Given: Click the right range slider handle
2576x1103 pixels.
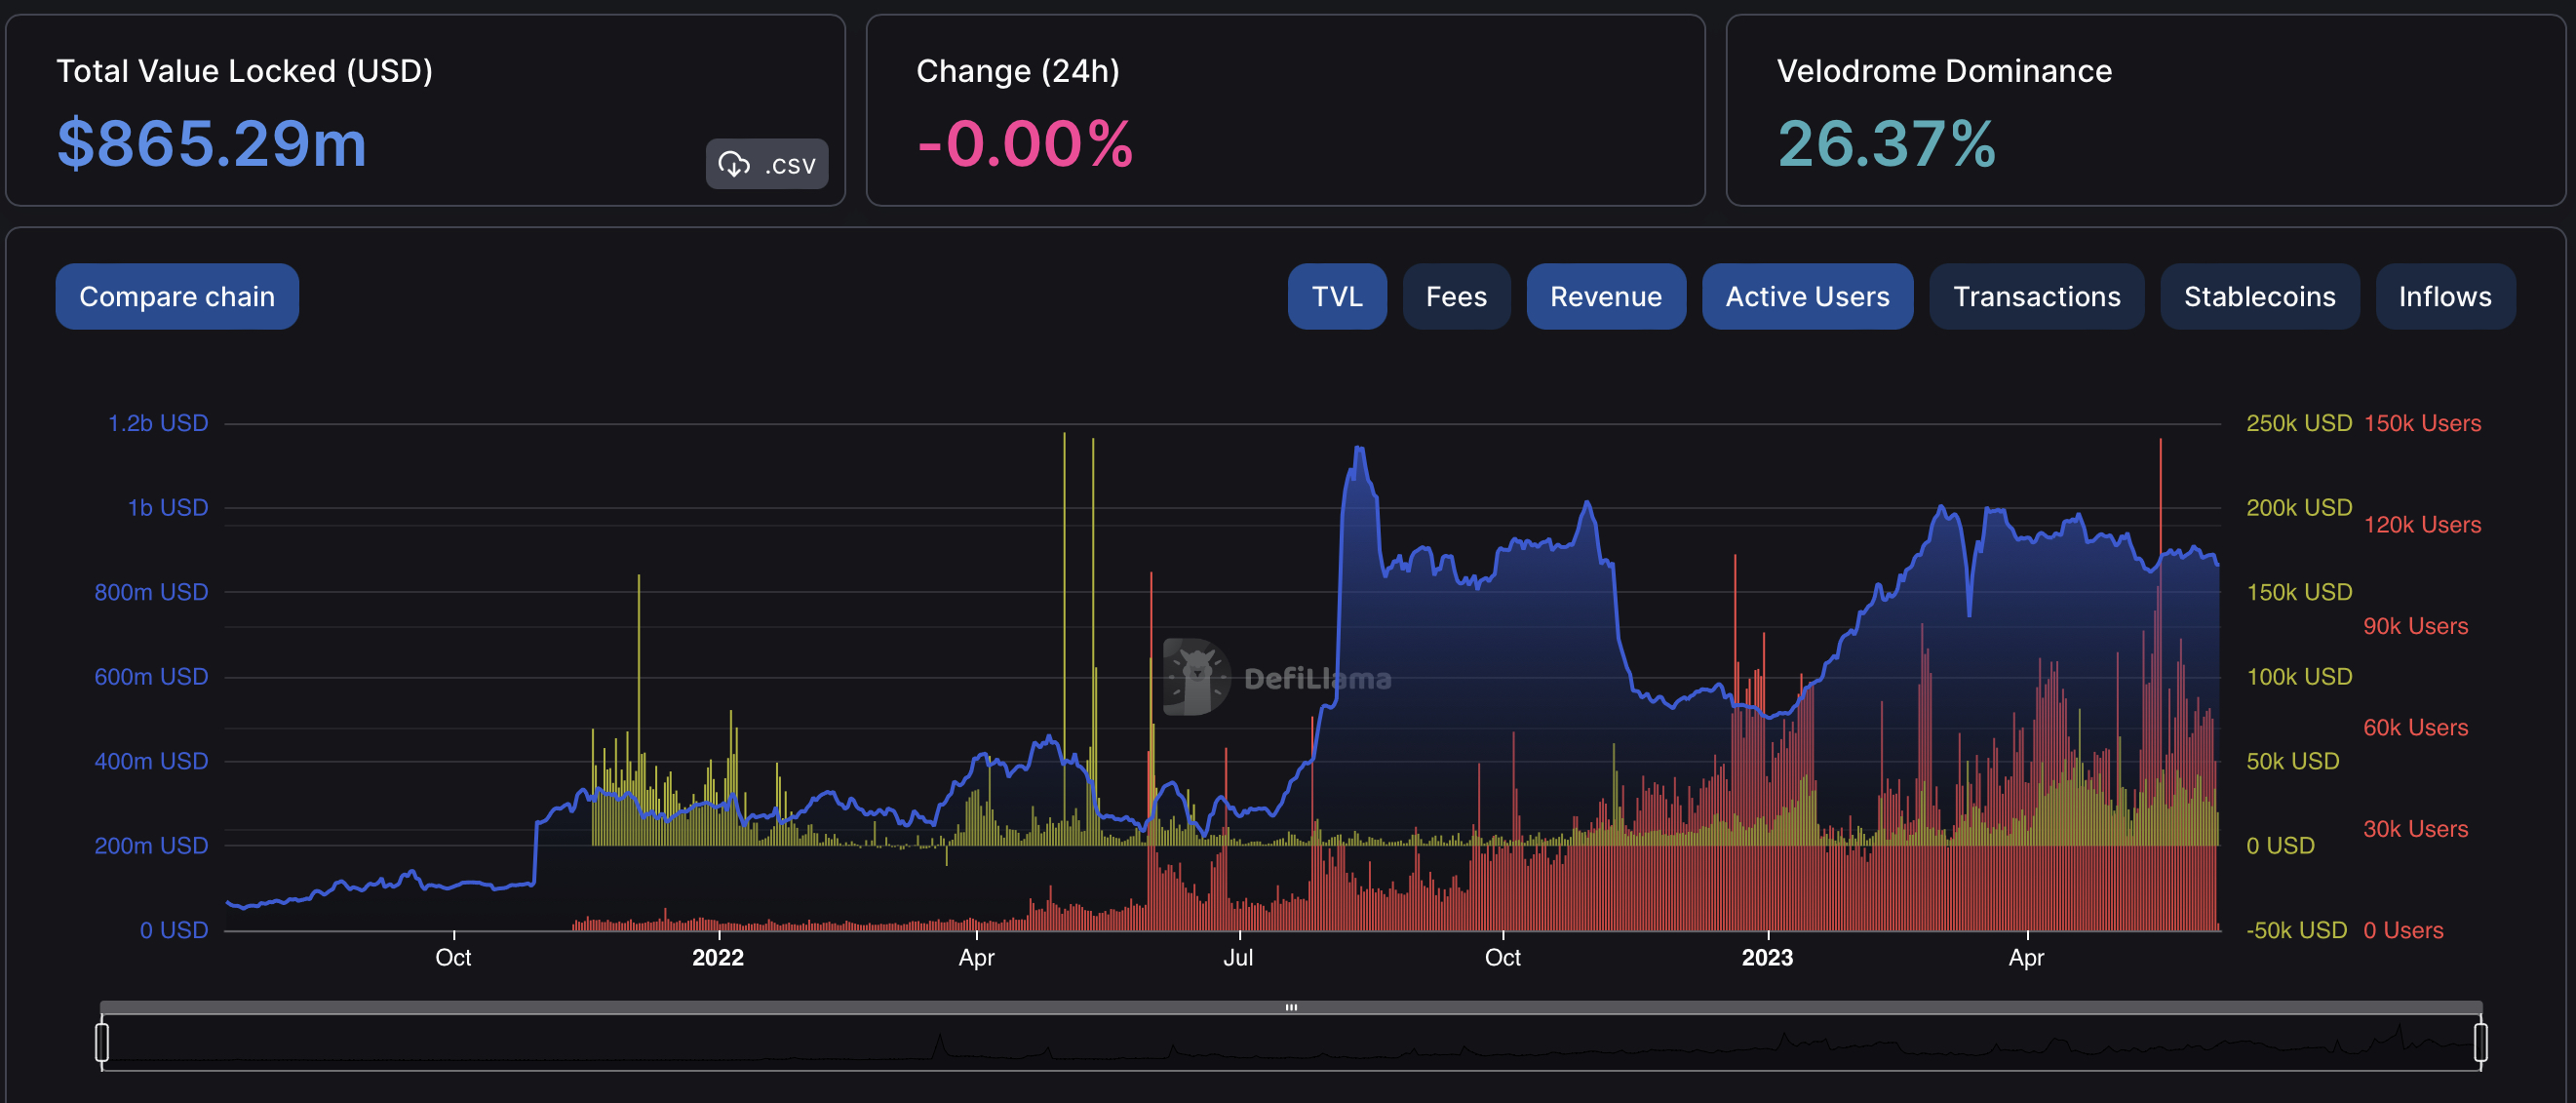Looking at the screenshot, I should [x=2481, y=1042].
